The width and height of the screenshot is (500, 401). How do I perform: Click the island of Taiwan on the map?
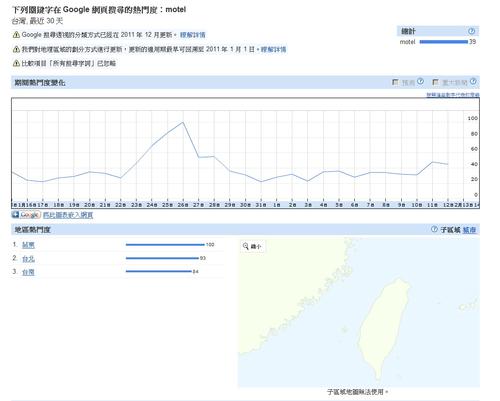[x=384, y=330]
